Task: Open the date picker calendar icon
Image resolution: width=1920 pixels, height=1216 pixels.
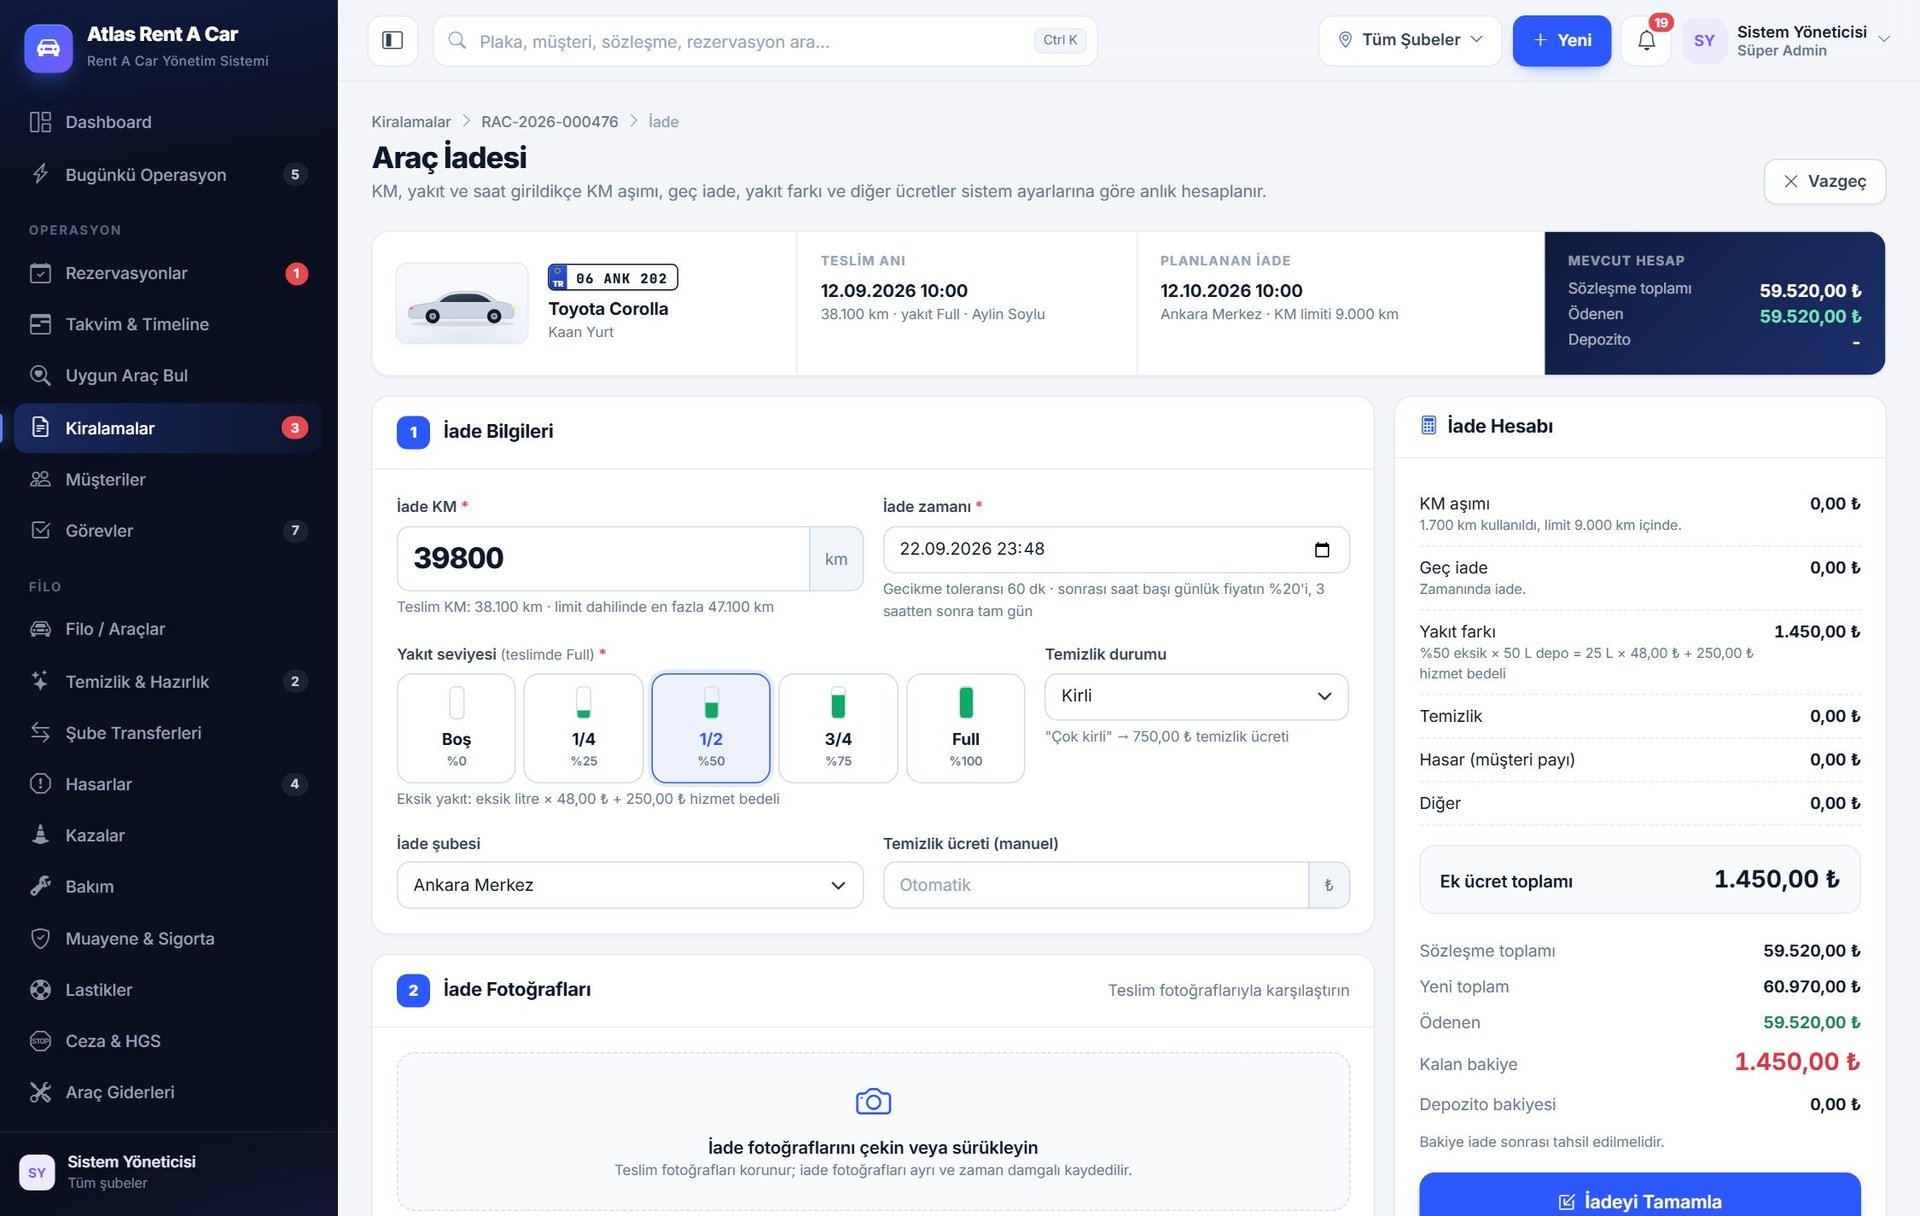Action: [1321, 549]
